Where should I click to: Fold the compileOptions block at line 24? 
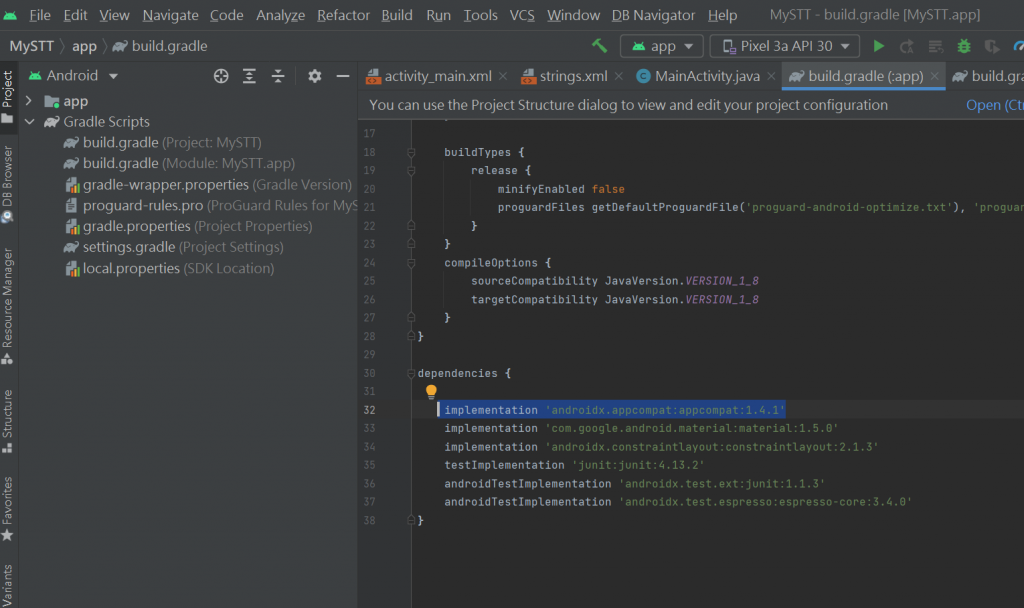tap(411, 263)
